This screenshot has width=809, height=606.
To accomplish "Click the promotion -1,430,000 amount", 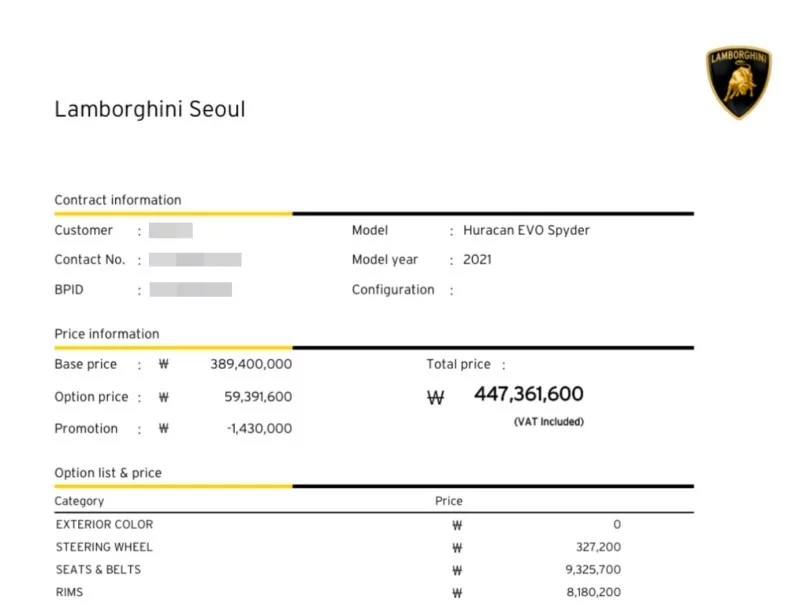I will (x=258, y=429).
